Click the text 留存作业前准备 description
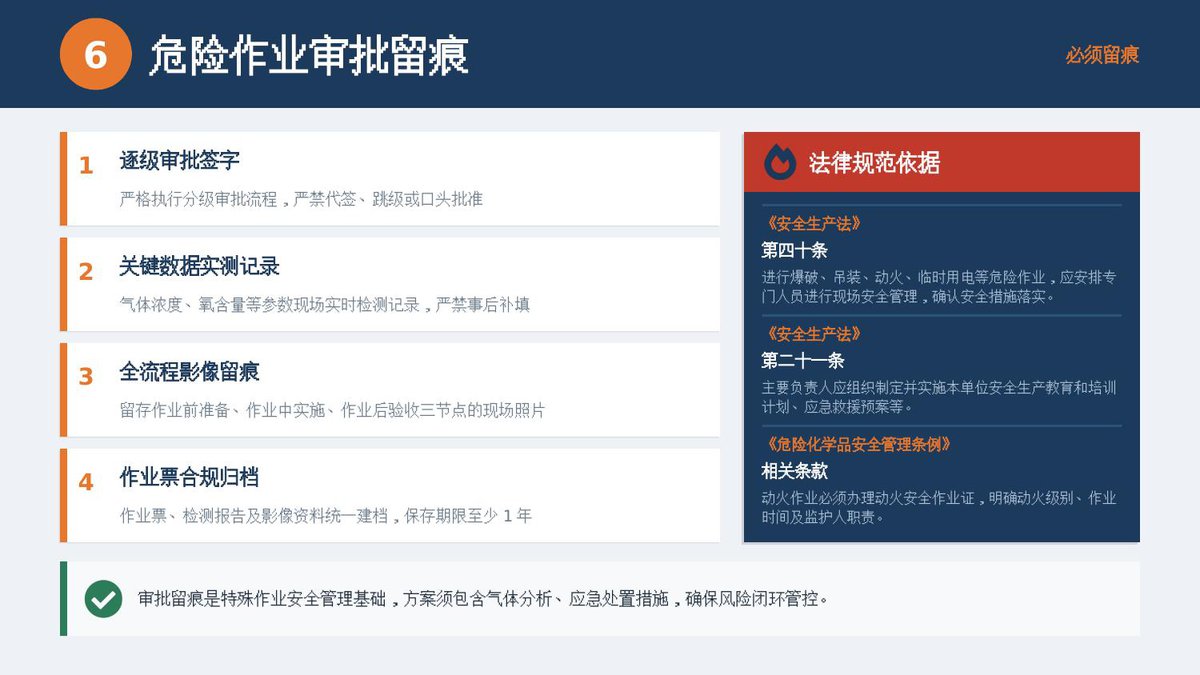This screenshot has height=675, width=1200. click(332, 411)
